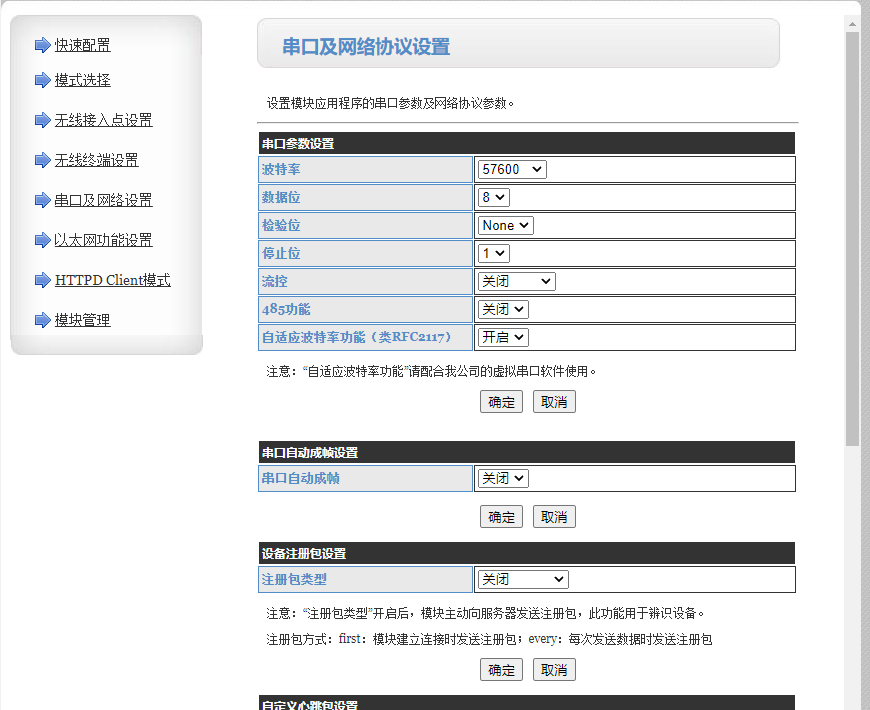
Task: Toggle the 485功能 dropdown selector
Action: point(503,310)
